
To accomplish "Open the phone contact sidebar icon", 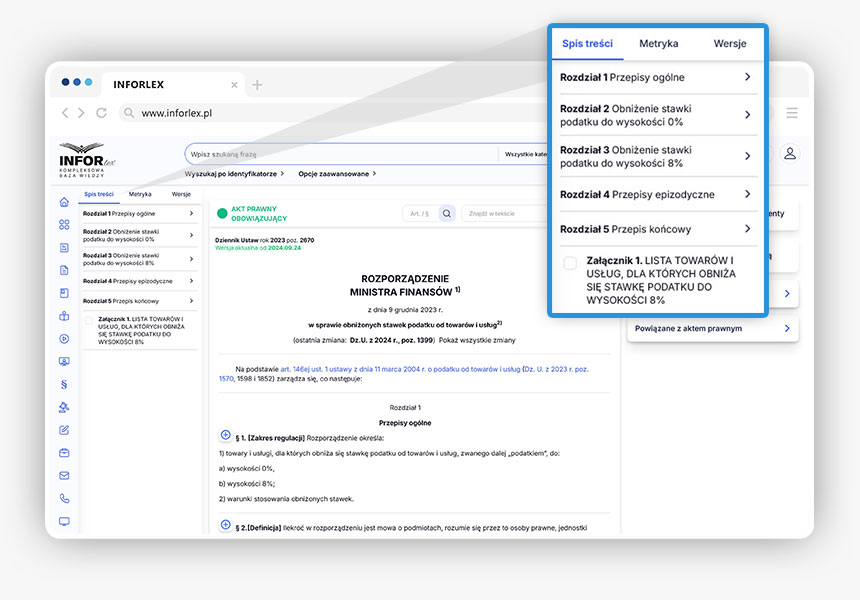I will pyautogui.click(x=65, y=498).
